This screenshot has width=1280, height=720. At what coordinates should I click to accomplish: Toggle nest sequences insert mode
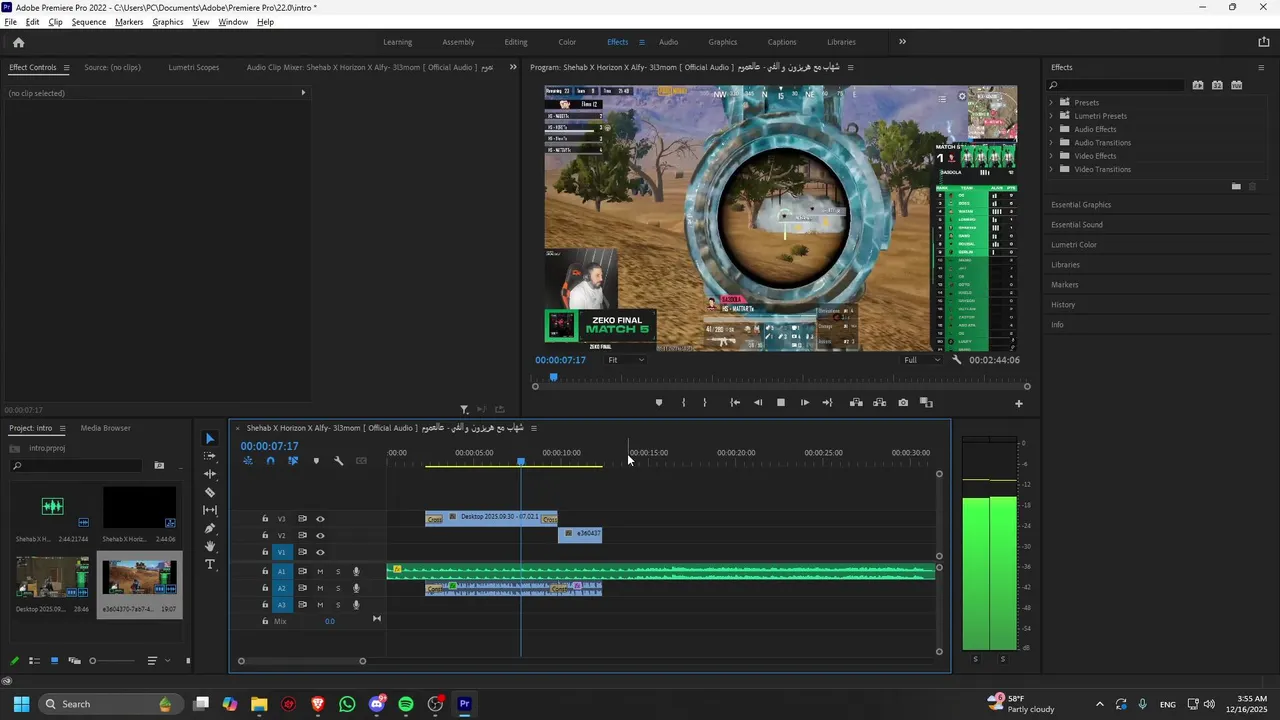coord(247,461)
